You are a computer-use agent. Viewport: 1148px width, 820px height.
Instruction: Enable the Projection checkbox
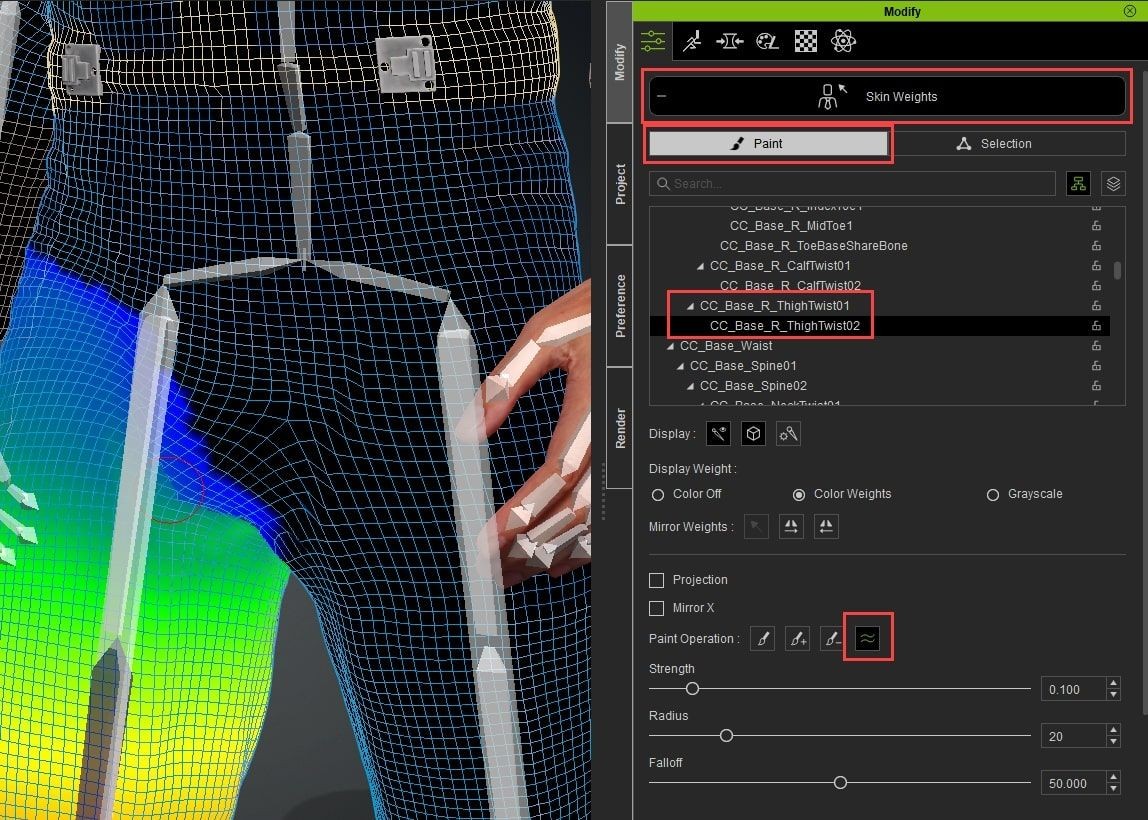click(x=657, y=580)
